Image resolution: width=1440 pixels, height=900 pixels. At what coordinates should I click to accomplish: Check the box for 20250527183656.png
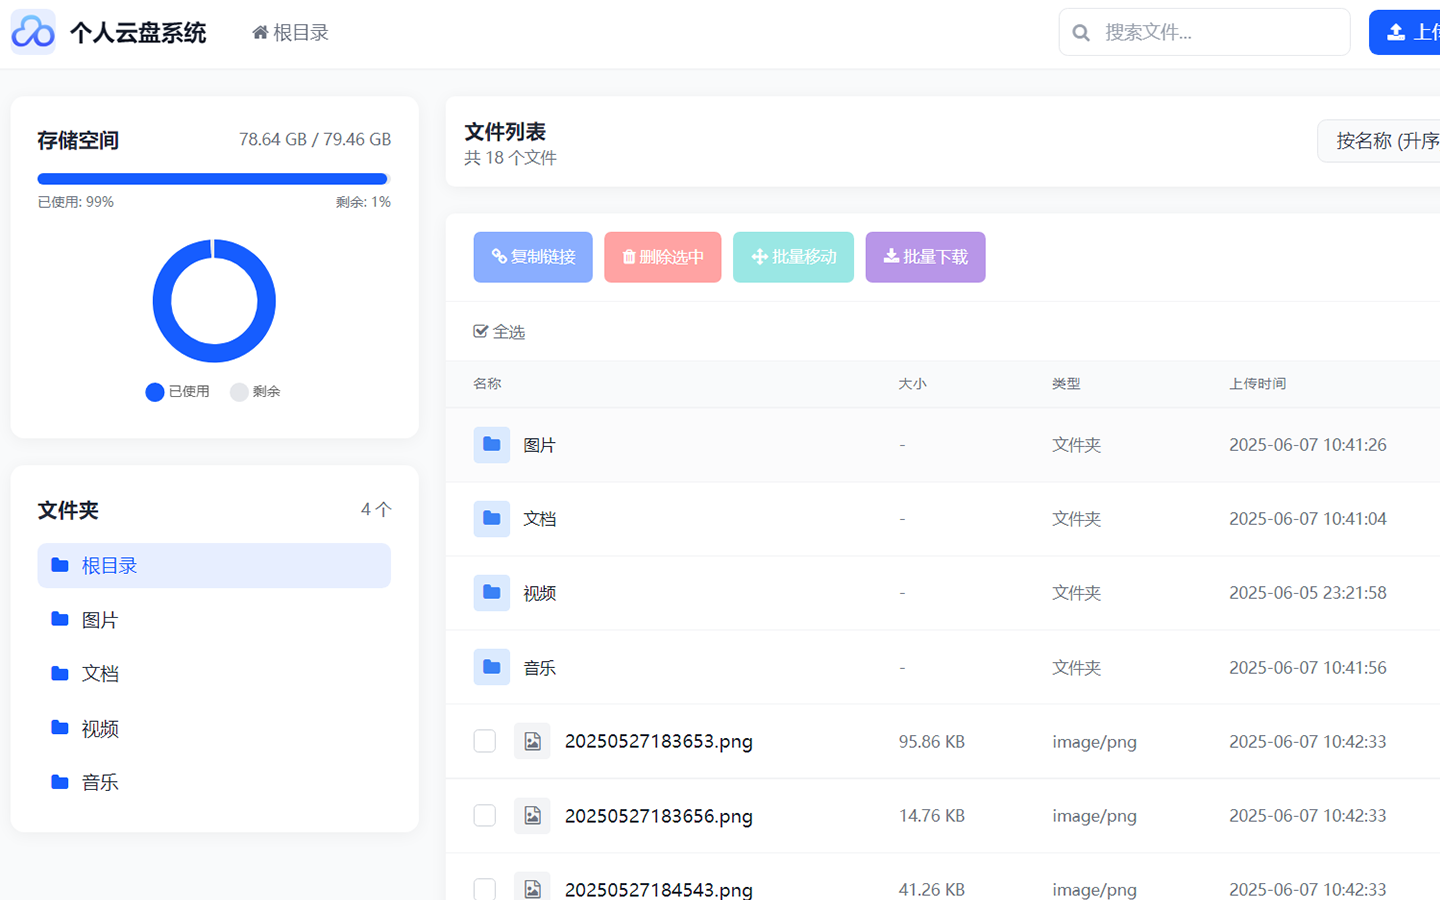coord(485,815)
